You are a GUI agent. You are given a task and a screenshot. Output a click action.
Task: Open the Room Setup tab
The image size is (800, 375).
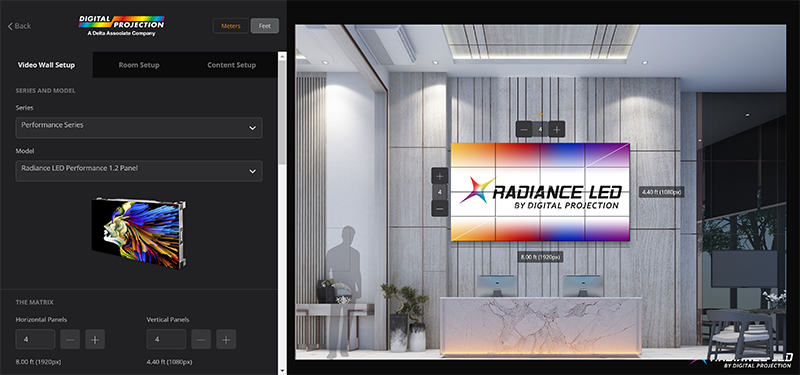(x=139, y=65)
